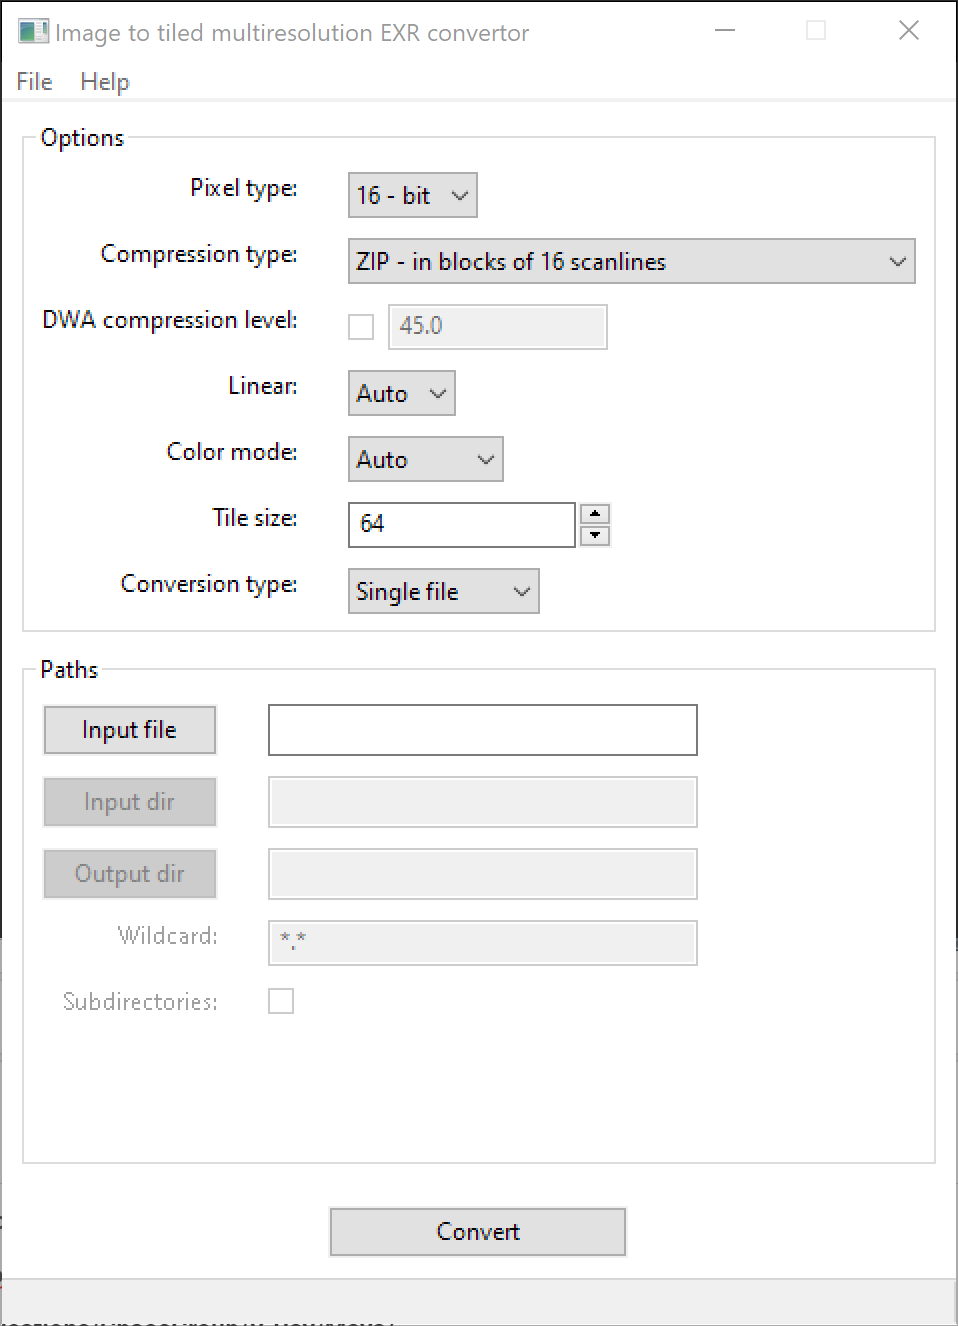Minimize the EXR convertor window
This screenshot has width=958, height=1326.
pyautogui.click(x=726, y=31)
